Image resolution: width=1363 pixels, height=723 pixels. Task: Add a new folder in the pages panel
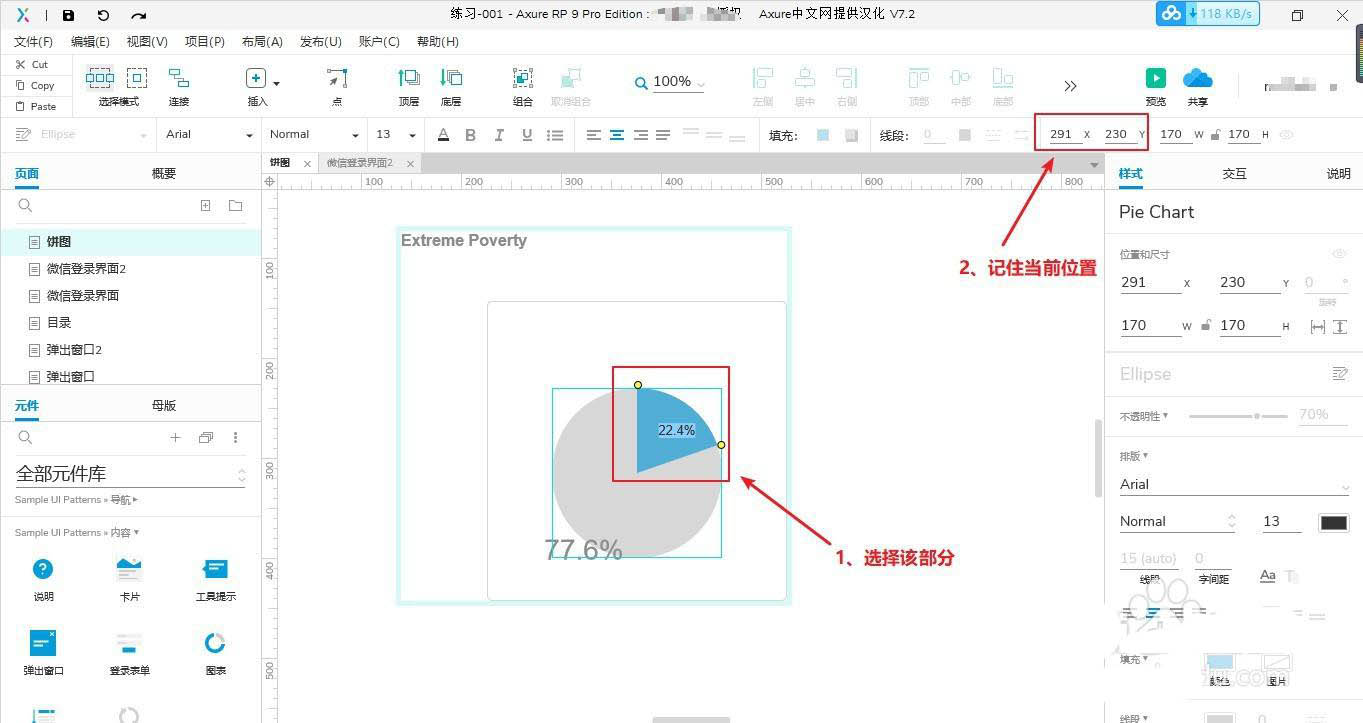(236, 206)
